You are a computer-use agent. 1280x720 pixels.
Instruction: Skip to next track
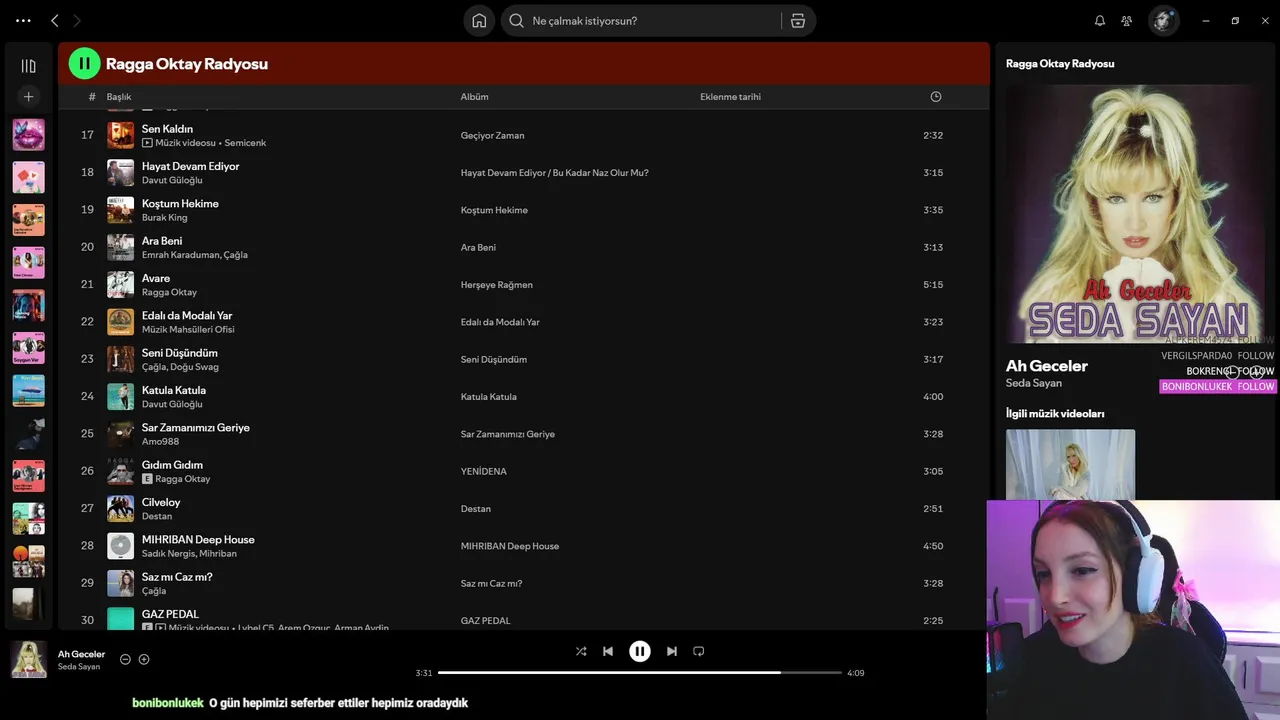tap(672, 651)
